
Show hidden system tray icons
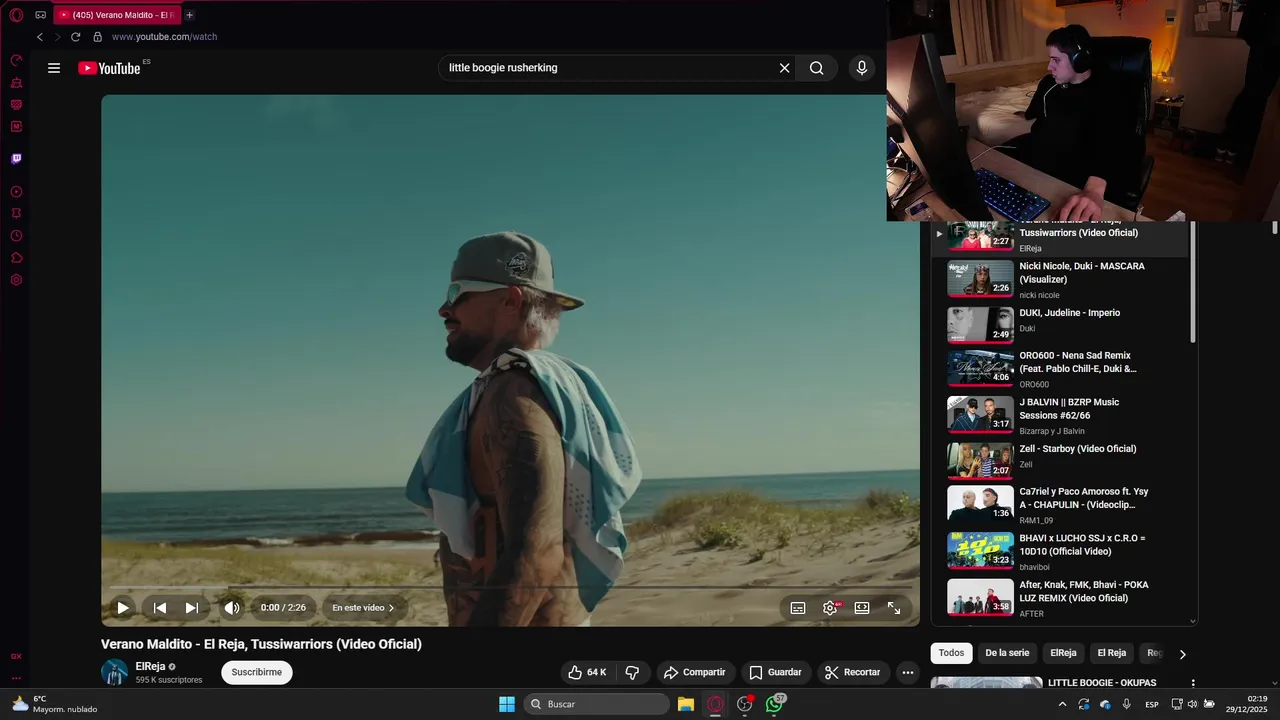1062,704
